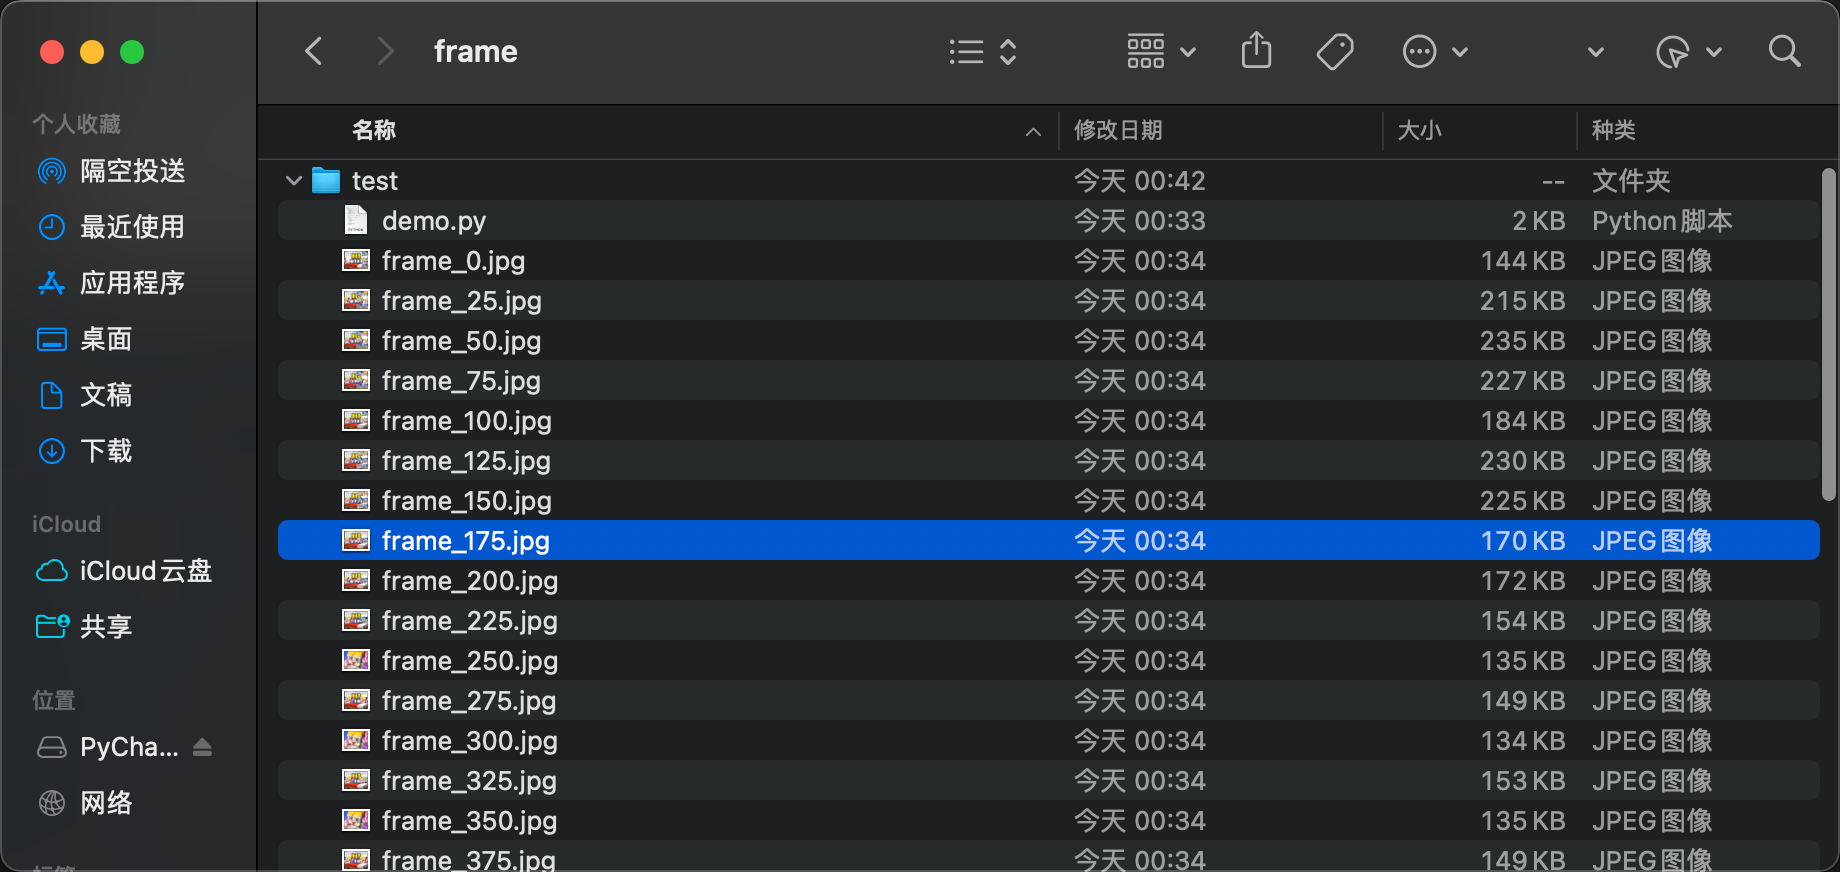Screen dimensions: 1840x872
Task: Open the Edit Tags icon
Action: click(x=1335, y=52)
